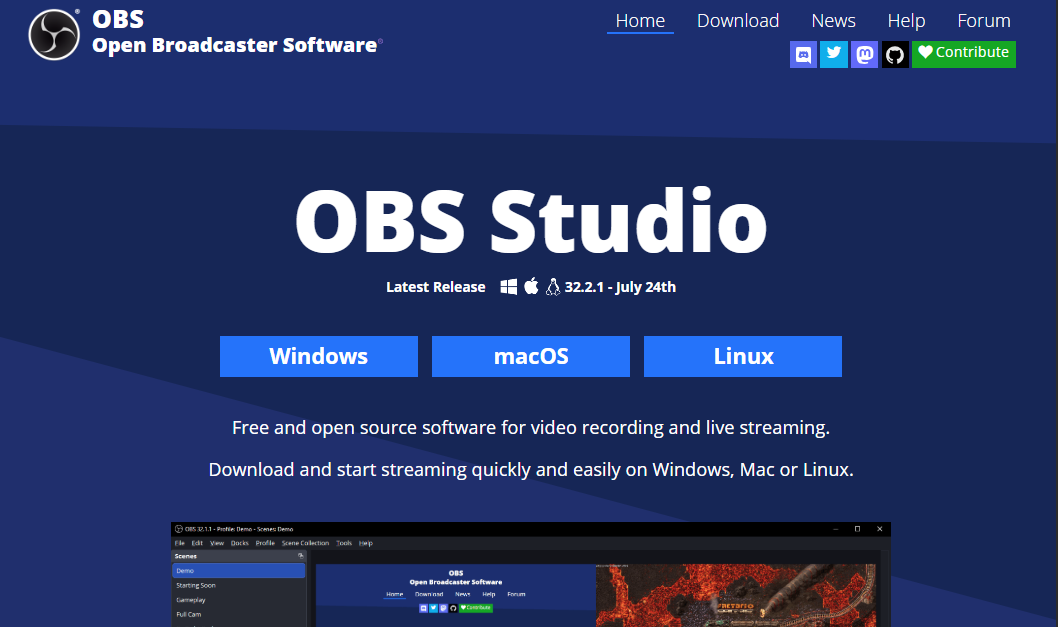The height and width of the screenshot is (627, 1058).
Task: Open the OBS app screenshot preview
Action: point(531,574)
